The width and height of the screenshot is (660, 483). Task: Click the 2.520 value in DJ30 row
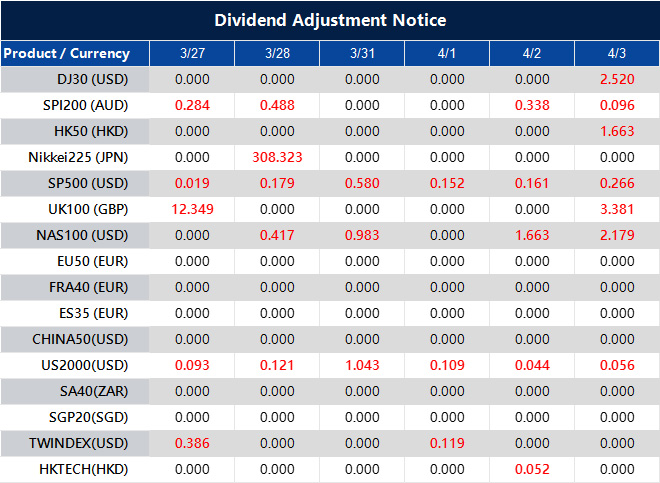(x=617, y=79)
